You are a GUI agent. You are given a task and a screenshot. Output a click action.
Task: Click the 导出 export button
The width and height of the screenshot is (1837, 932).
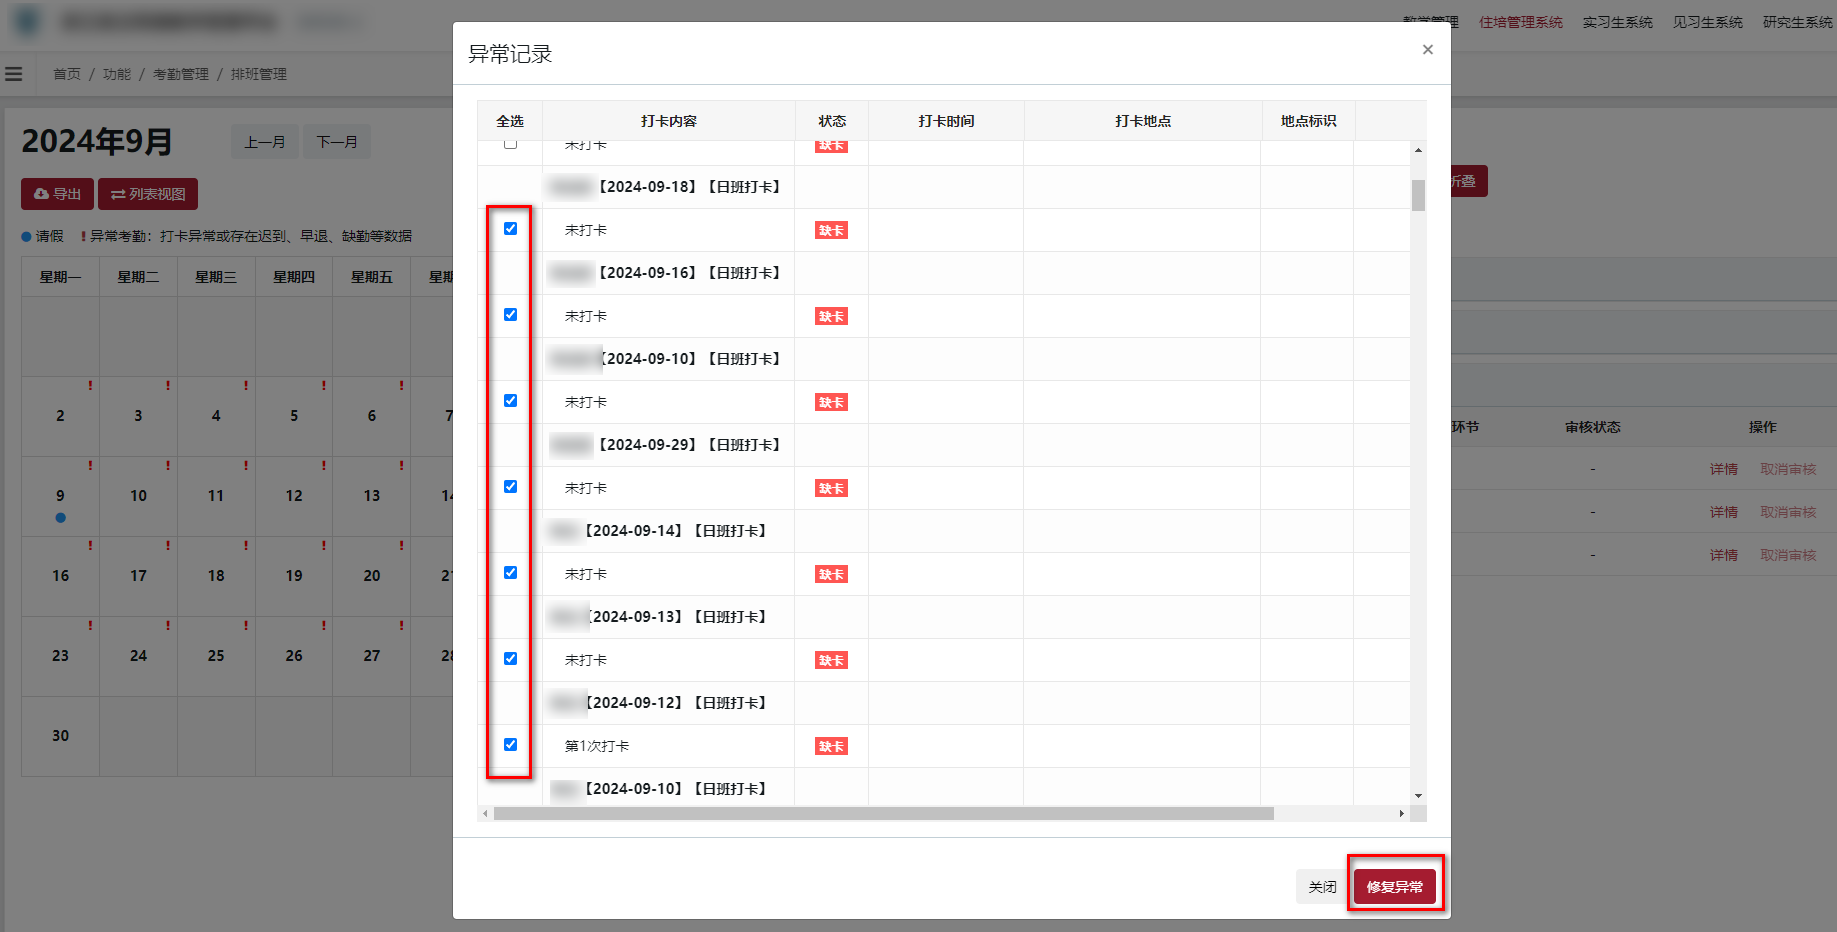pyautogui.click(x=57, y=194)
